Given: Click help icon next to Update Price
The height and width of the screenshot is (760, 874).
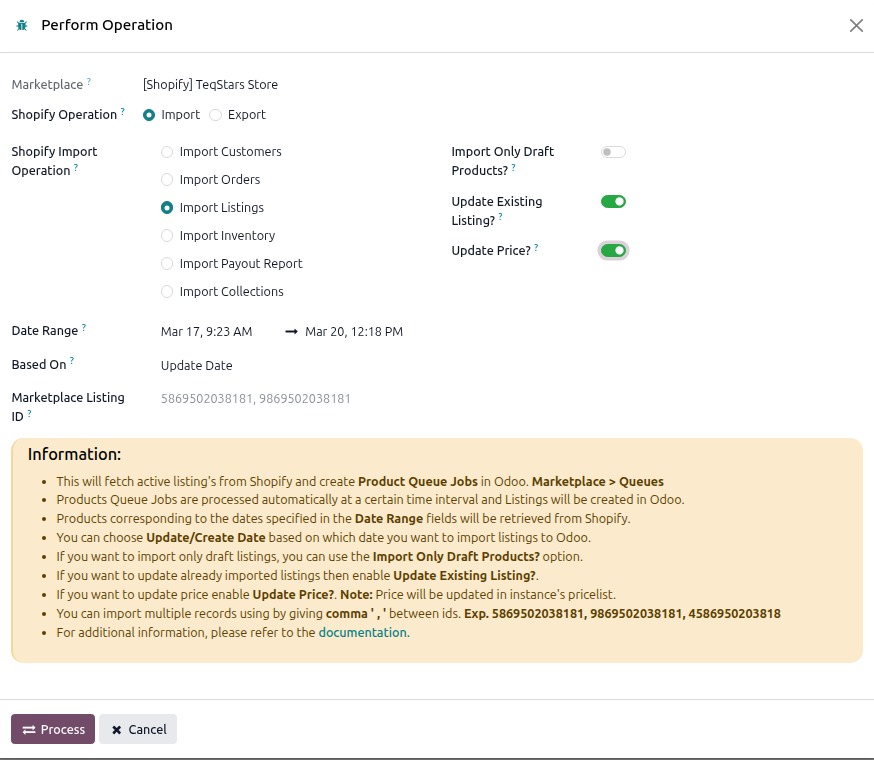Looking at the screenshot, I should coord(536,248).
